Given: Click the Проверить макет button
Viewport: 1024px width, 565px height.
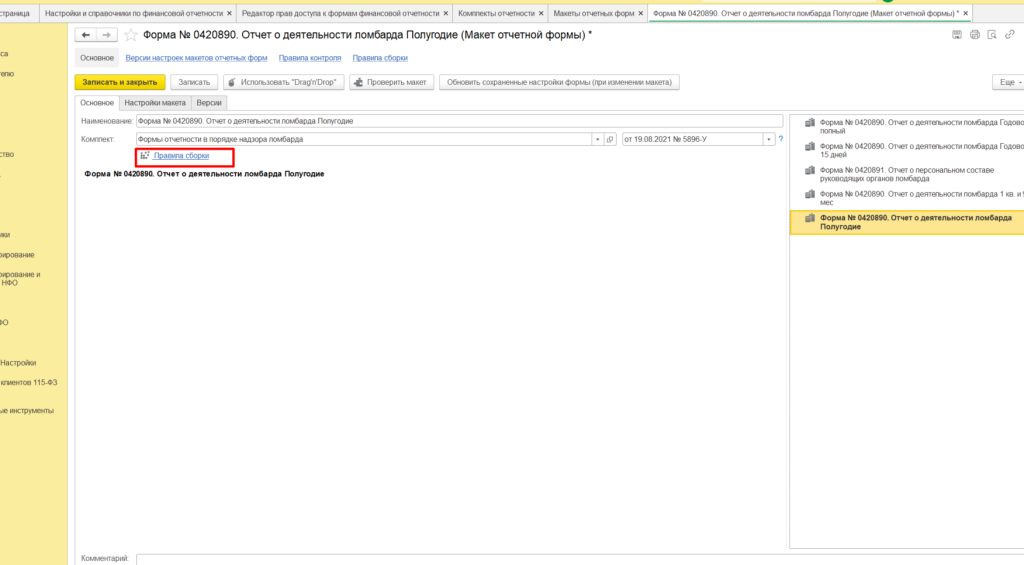Looking at the screenshot, I should (x=390, y=82).
